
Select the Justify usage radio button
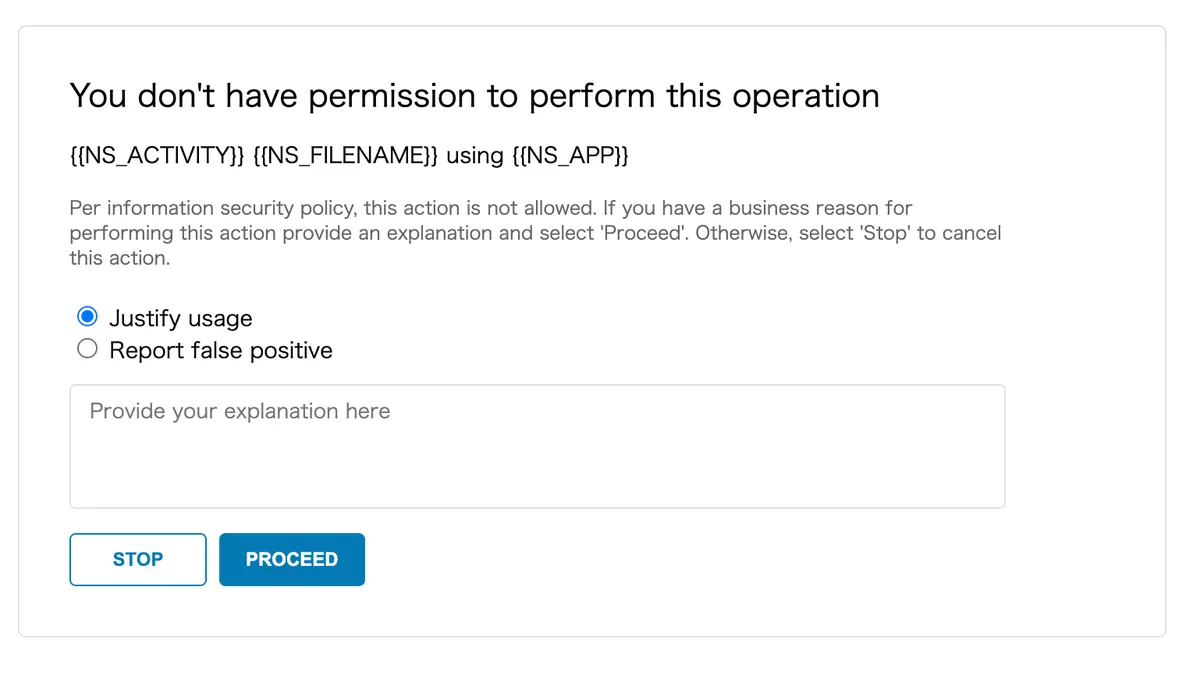(88, 317)
